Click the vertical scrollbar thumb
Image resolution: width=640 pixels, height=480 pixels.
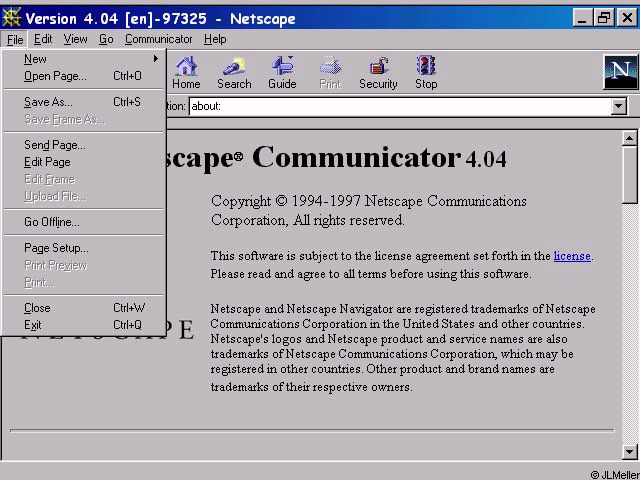[x=629, y=175]
